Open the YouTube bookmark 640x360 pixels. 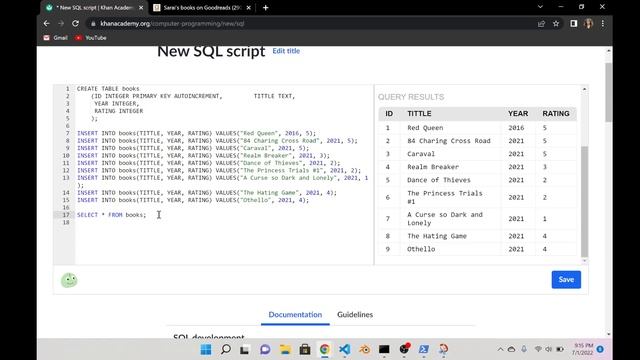[91, 38]
